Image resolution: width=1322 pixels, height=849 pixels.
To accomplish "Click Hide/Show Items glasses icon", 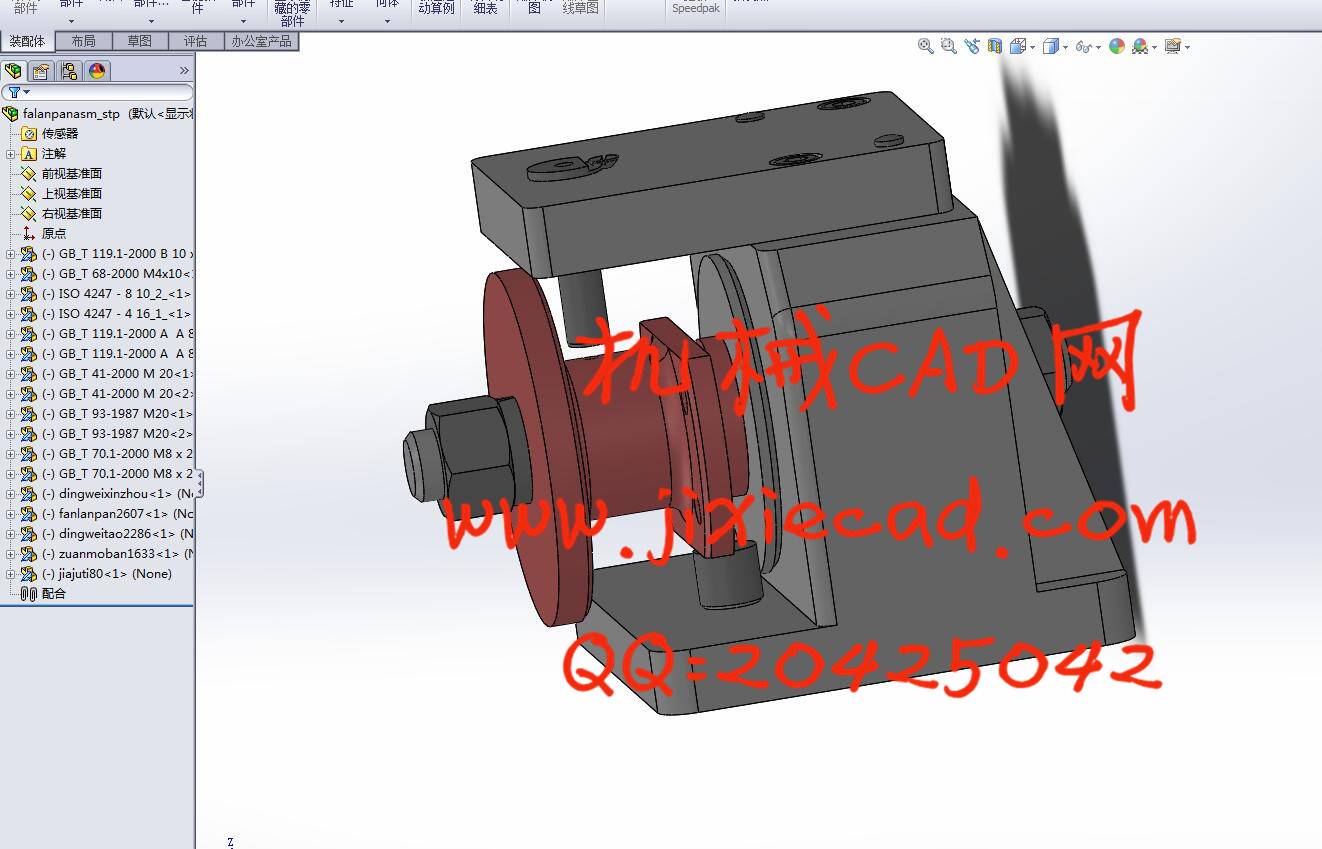I will (1083, 46).
